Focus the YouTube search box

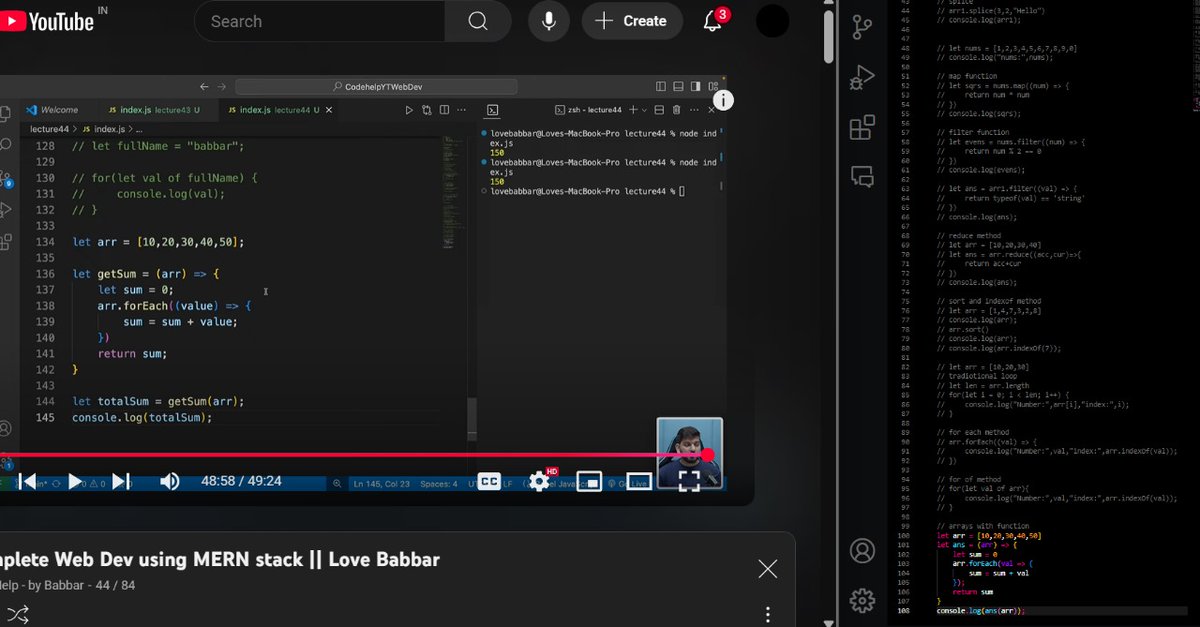coord(320,21)
